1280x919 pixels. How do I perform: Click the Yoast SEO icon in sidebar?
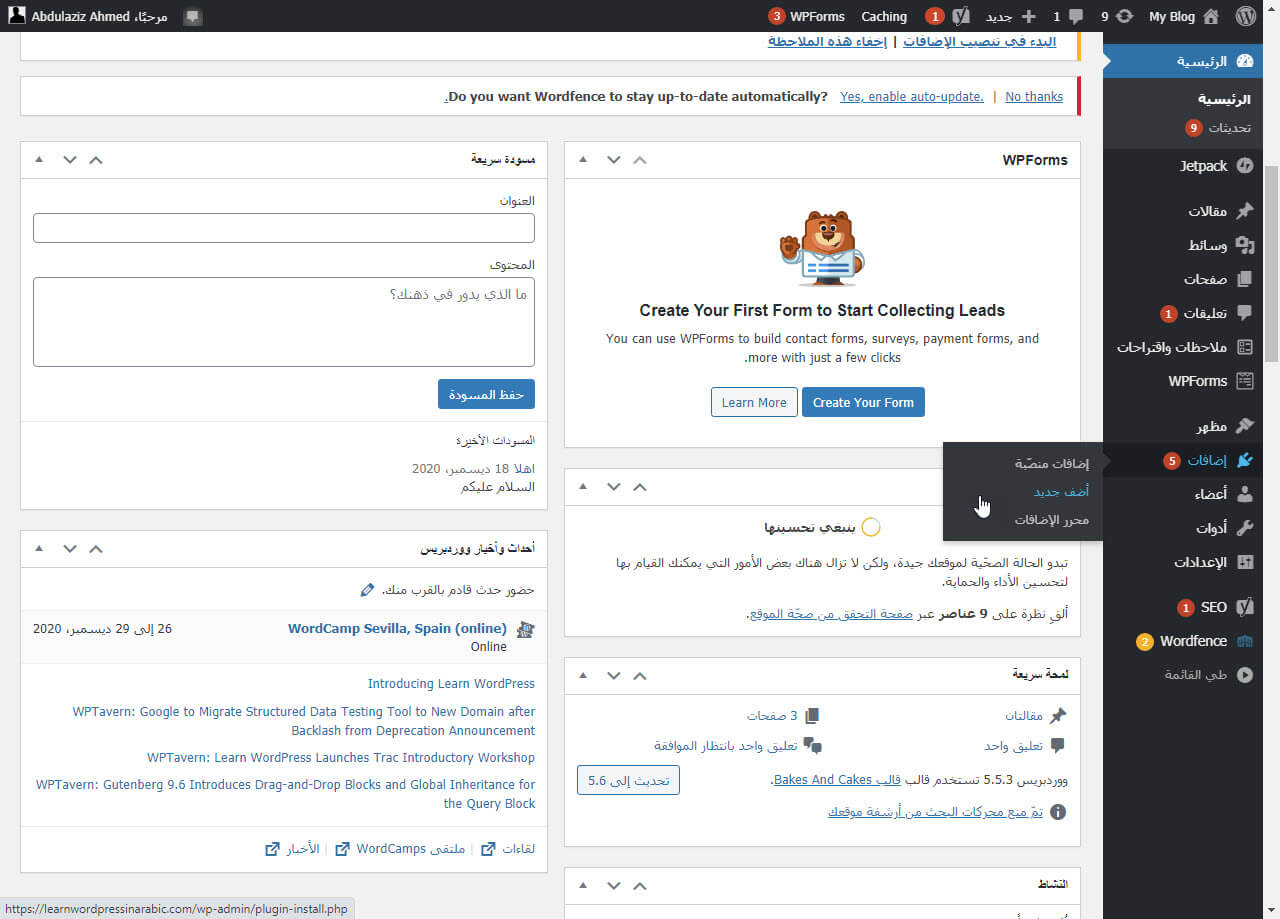pyautogui.click(x=1245, y=607)
